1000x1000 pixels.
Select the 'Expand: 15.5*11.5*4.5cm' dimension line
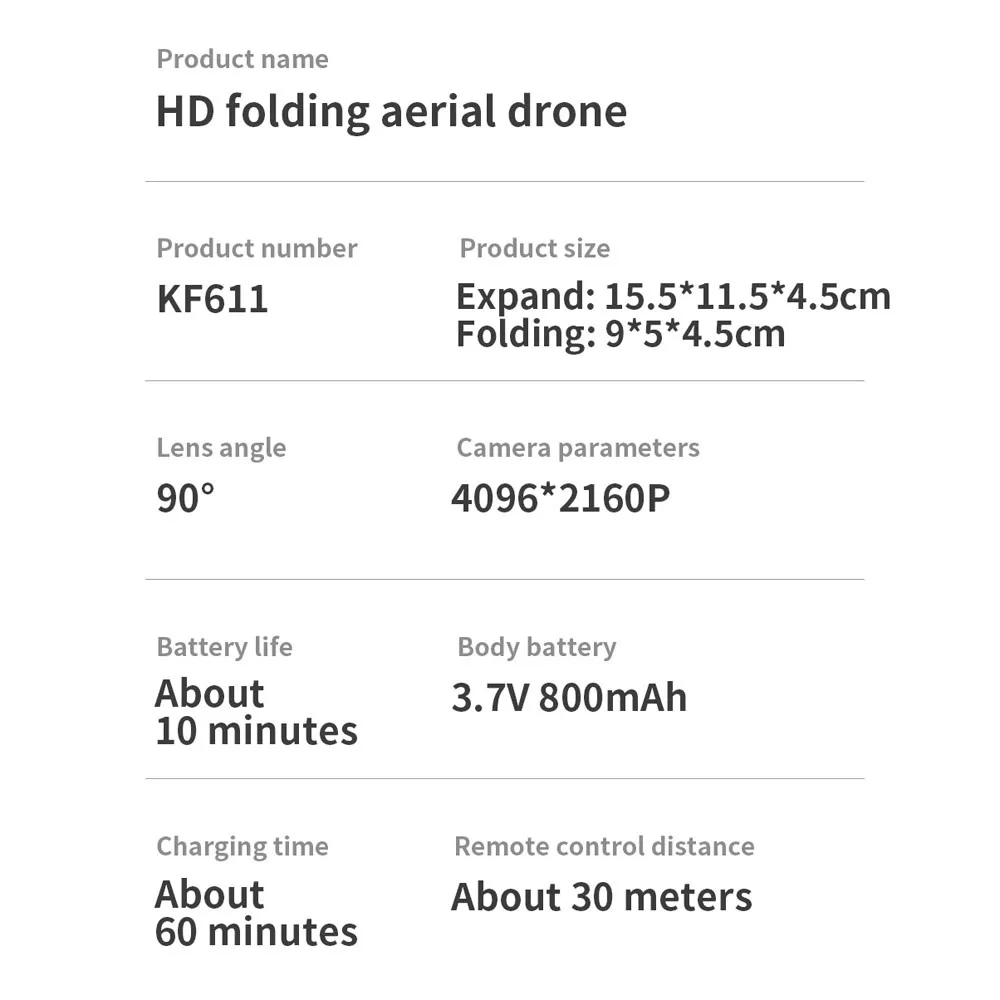(x=673, y=297)
